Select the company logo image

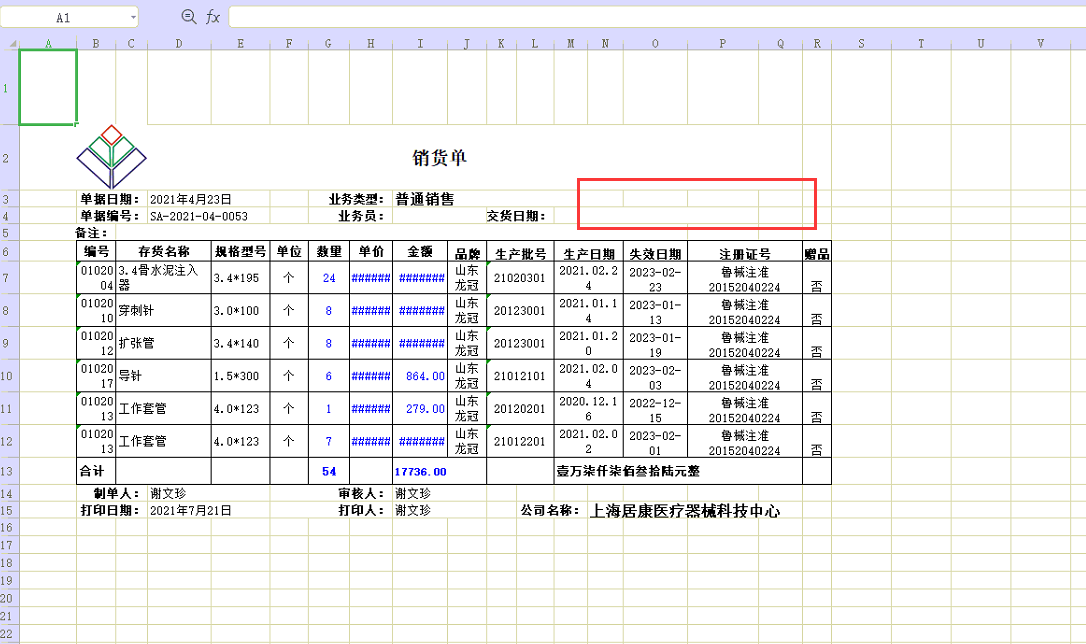click(x=112, y=157)
